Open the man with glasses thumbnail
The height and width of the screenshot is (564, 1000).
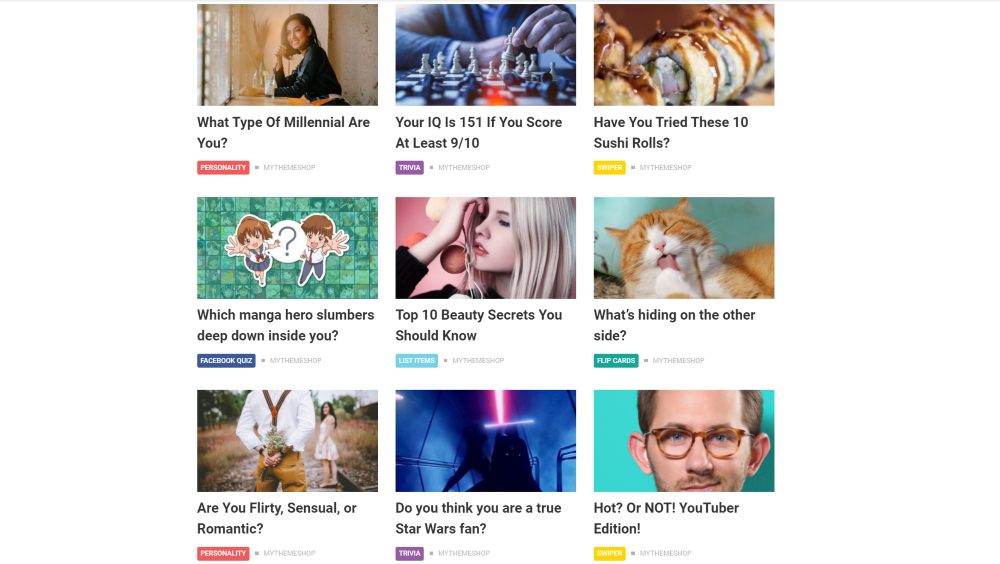point(684,441)
